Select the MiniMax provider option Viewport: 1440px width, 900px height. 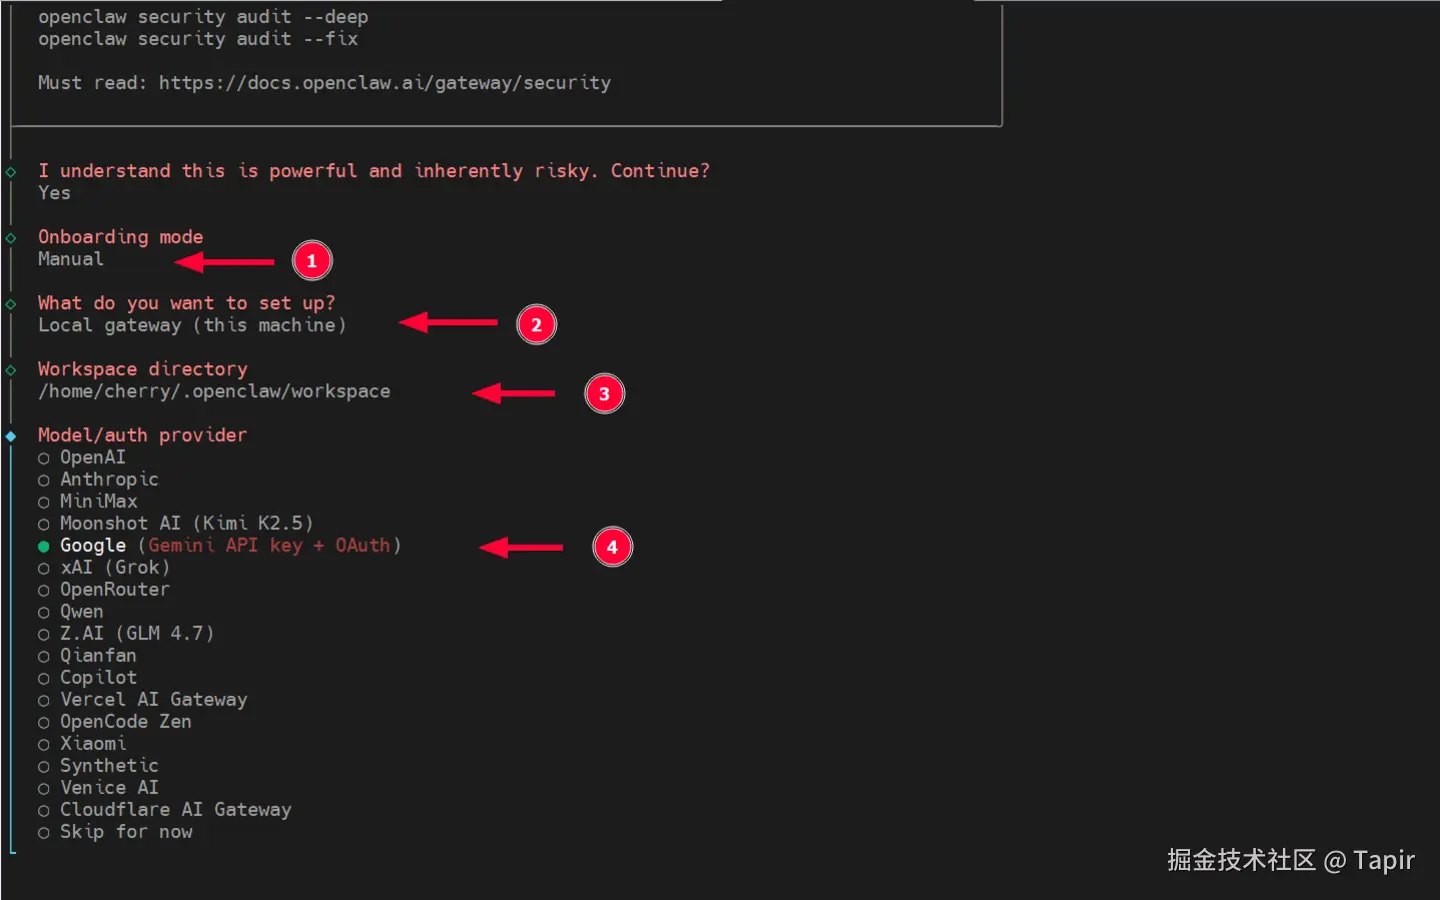click(99, 501)
